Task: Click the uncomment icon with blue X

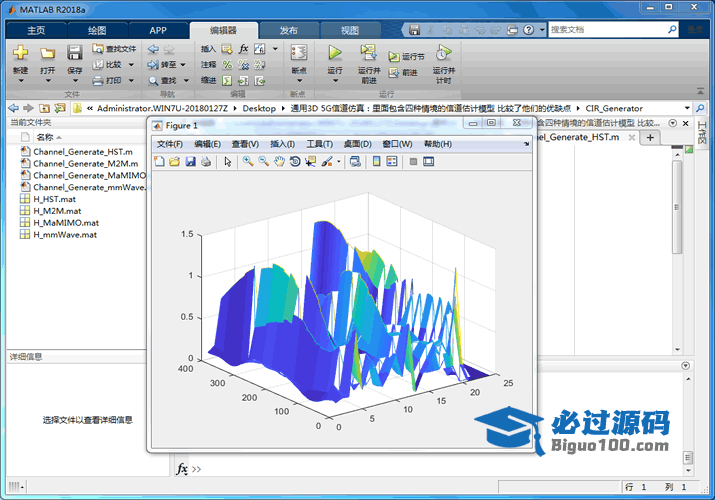Action: coord(244,65)
